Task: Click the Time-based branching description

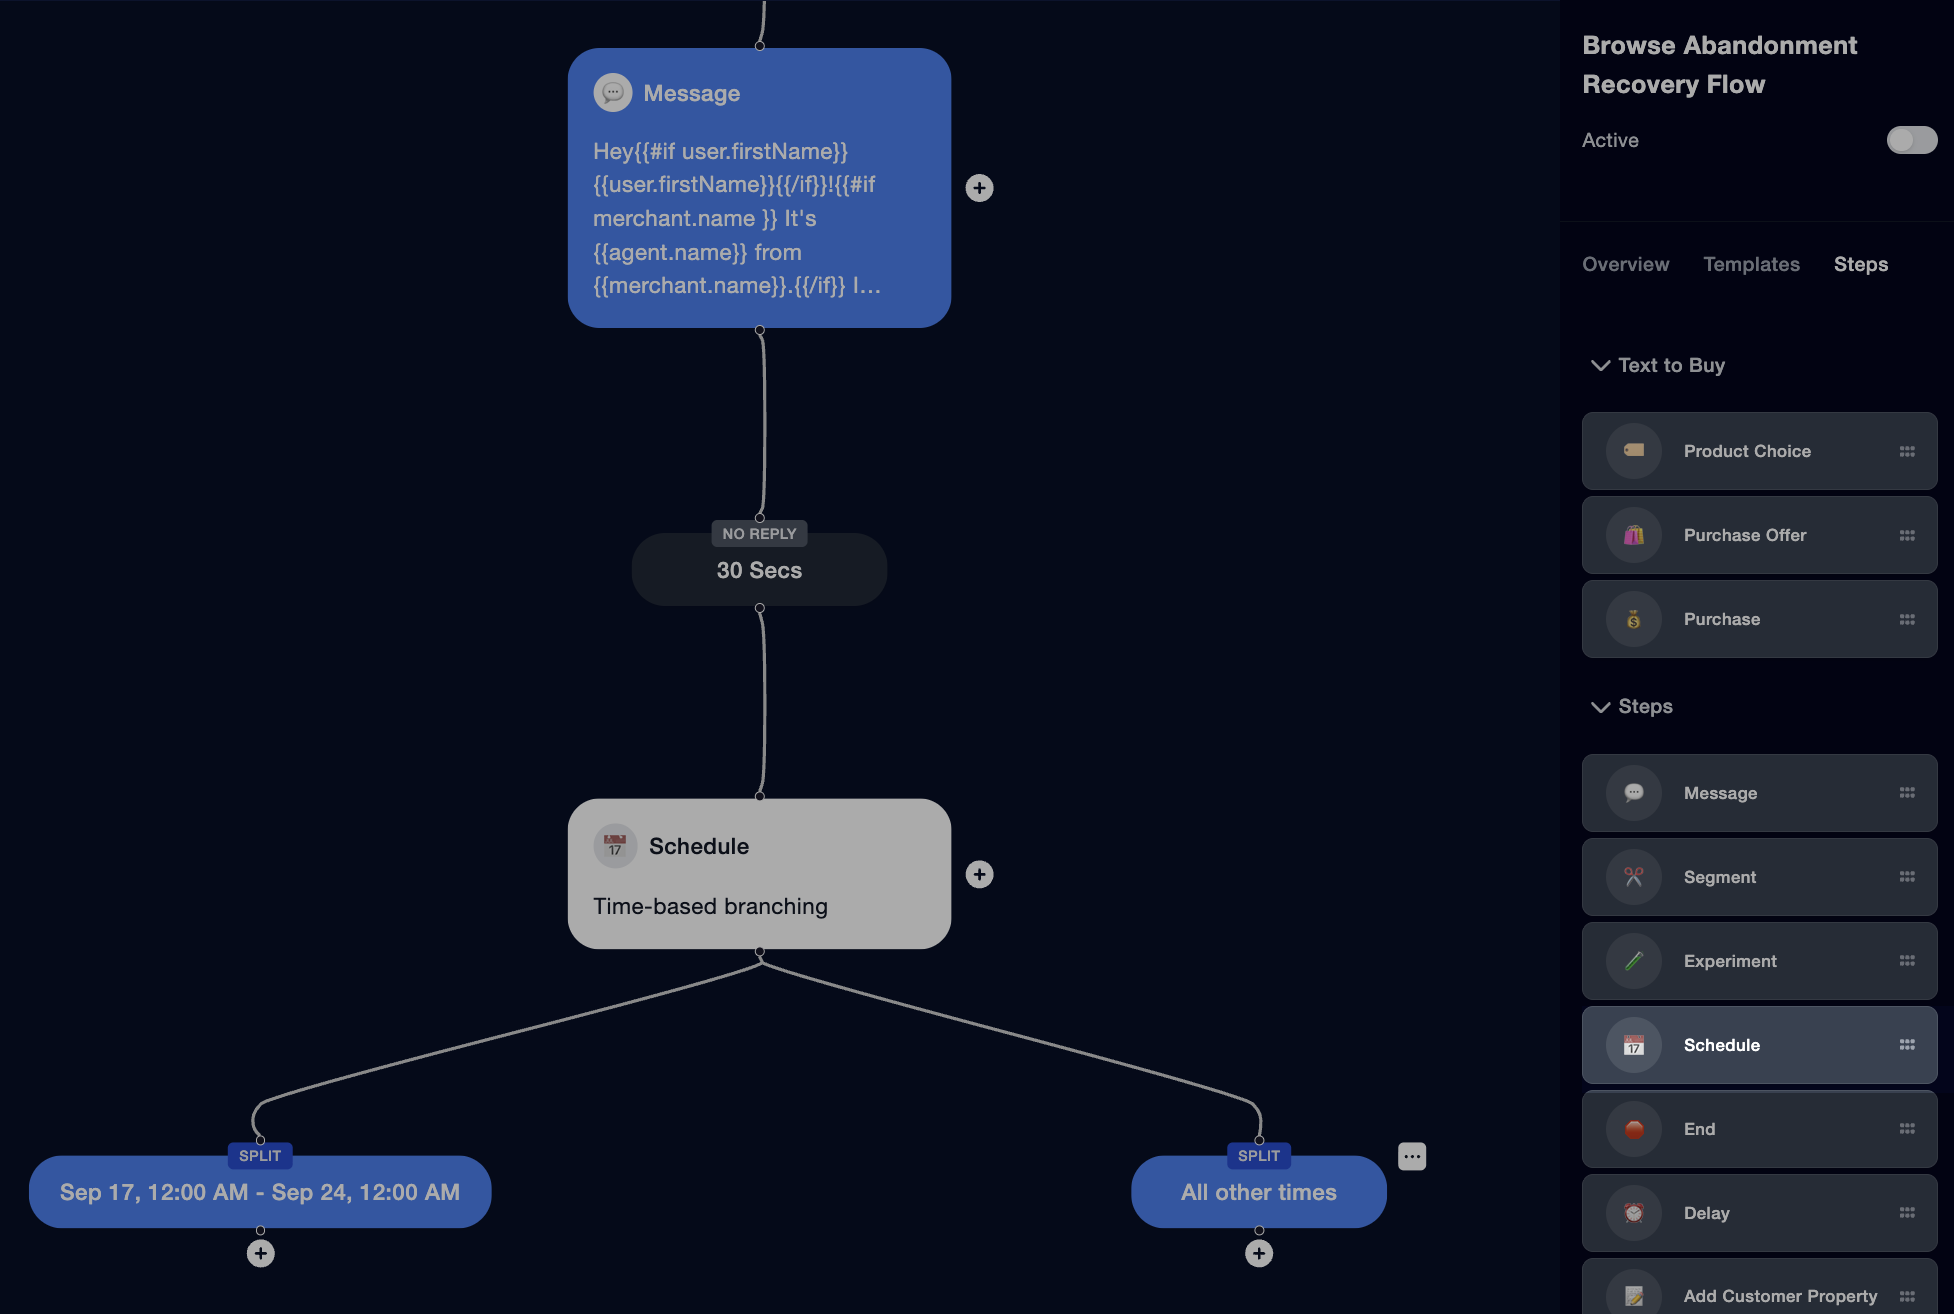Action: tap(710, 906)
